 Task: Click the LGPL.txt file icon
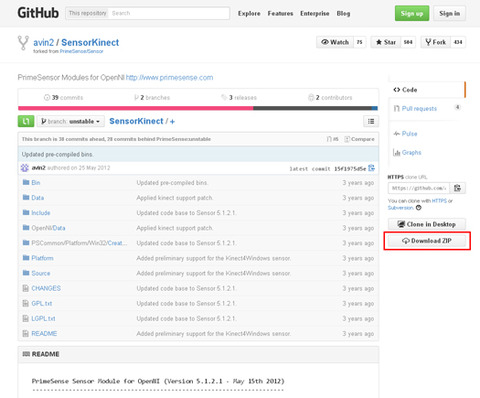point(25,318)
